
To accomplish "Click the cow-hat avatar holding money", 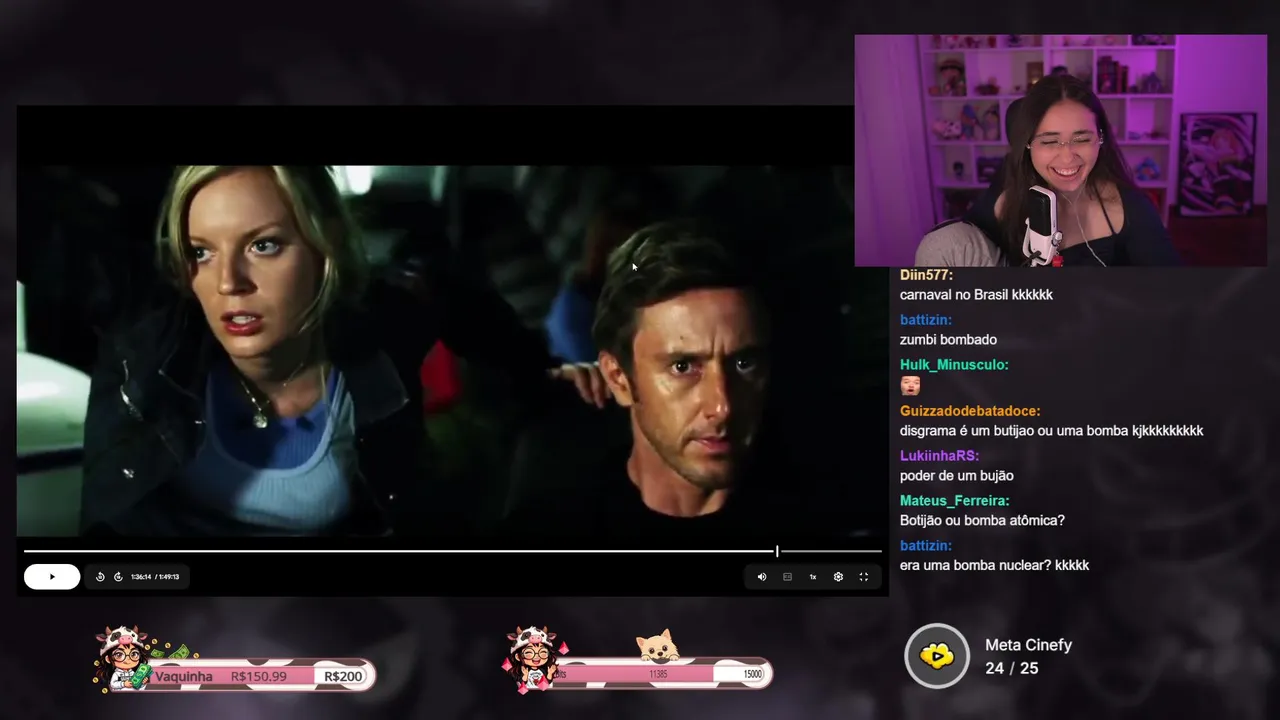I will (125, 658).
